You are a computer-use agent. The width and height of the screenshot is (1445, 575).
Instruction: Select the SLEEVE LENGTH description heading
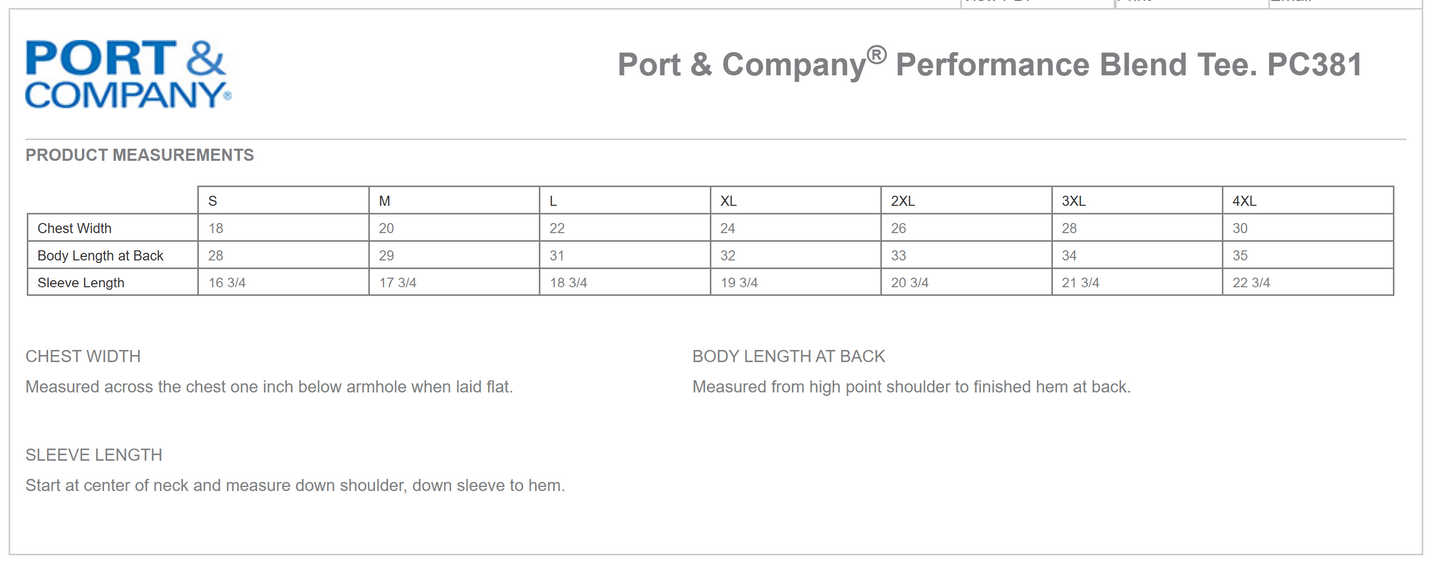click(x=94, y=455)
